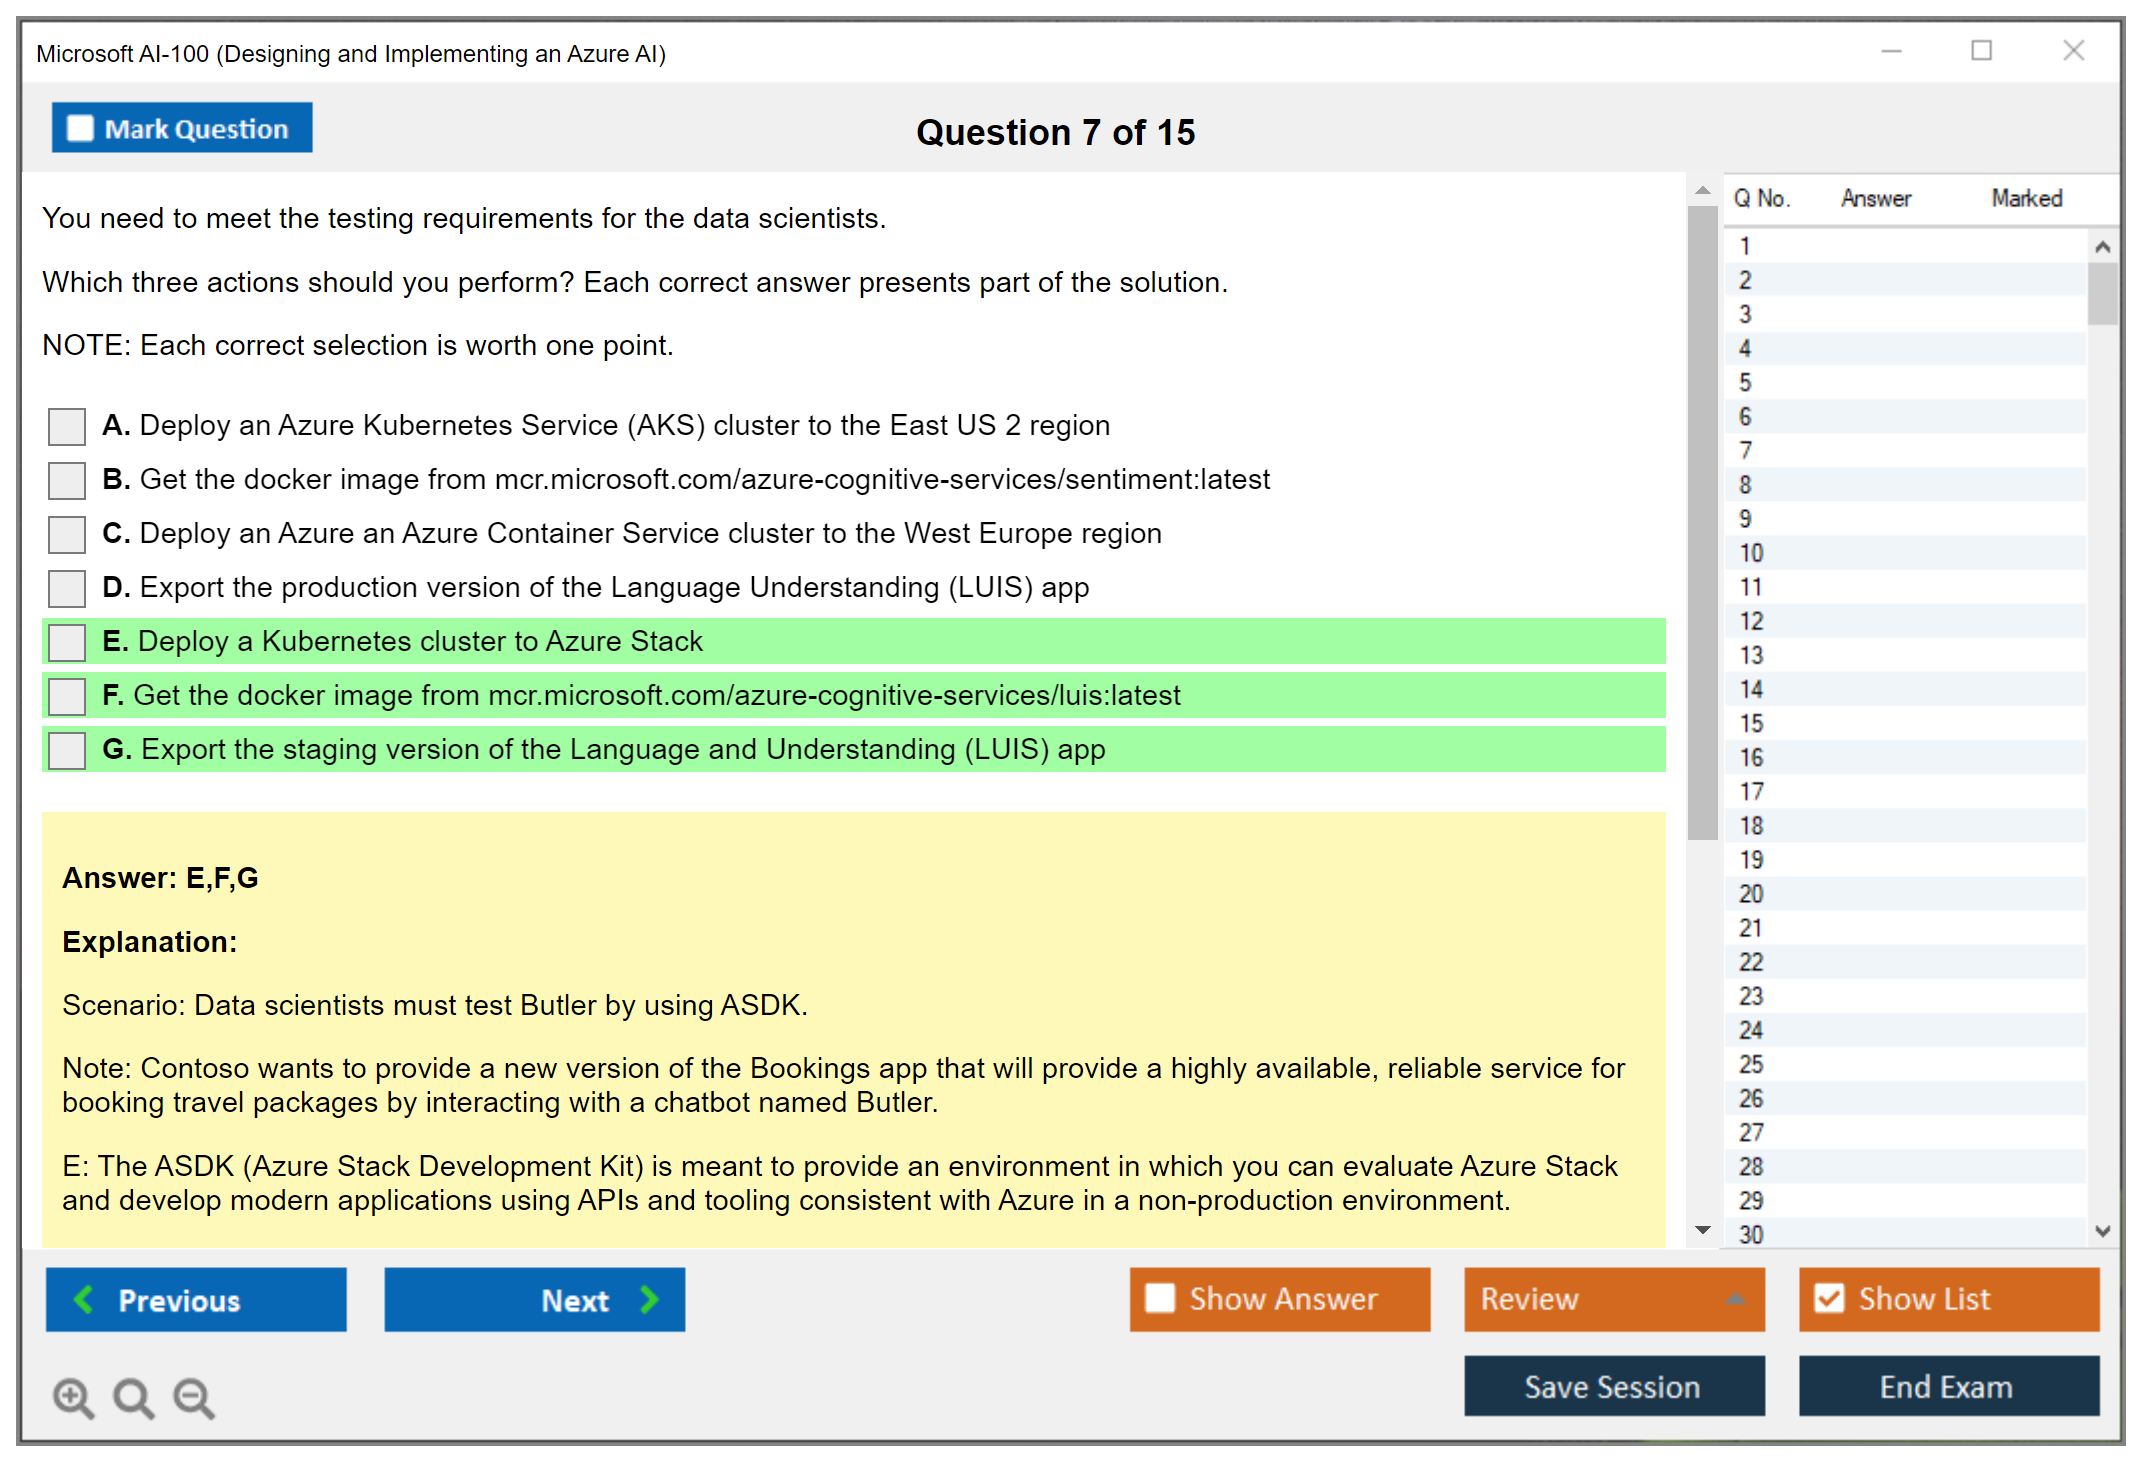2150x1470 pixels.
Task: Select question 25 in the list
Action: 1752,1064
